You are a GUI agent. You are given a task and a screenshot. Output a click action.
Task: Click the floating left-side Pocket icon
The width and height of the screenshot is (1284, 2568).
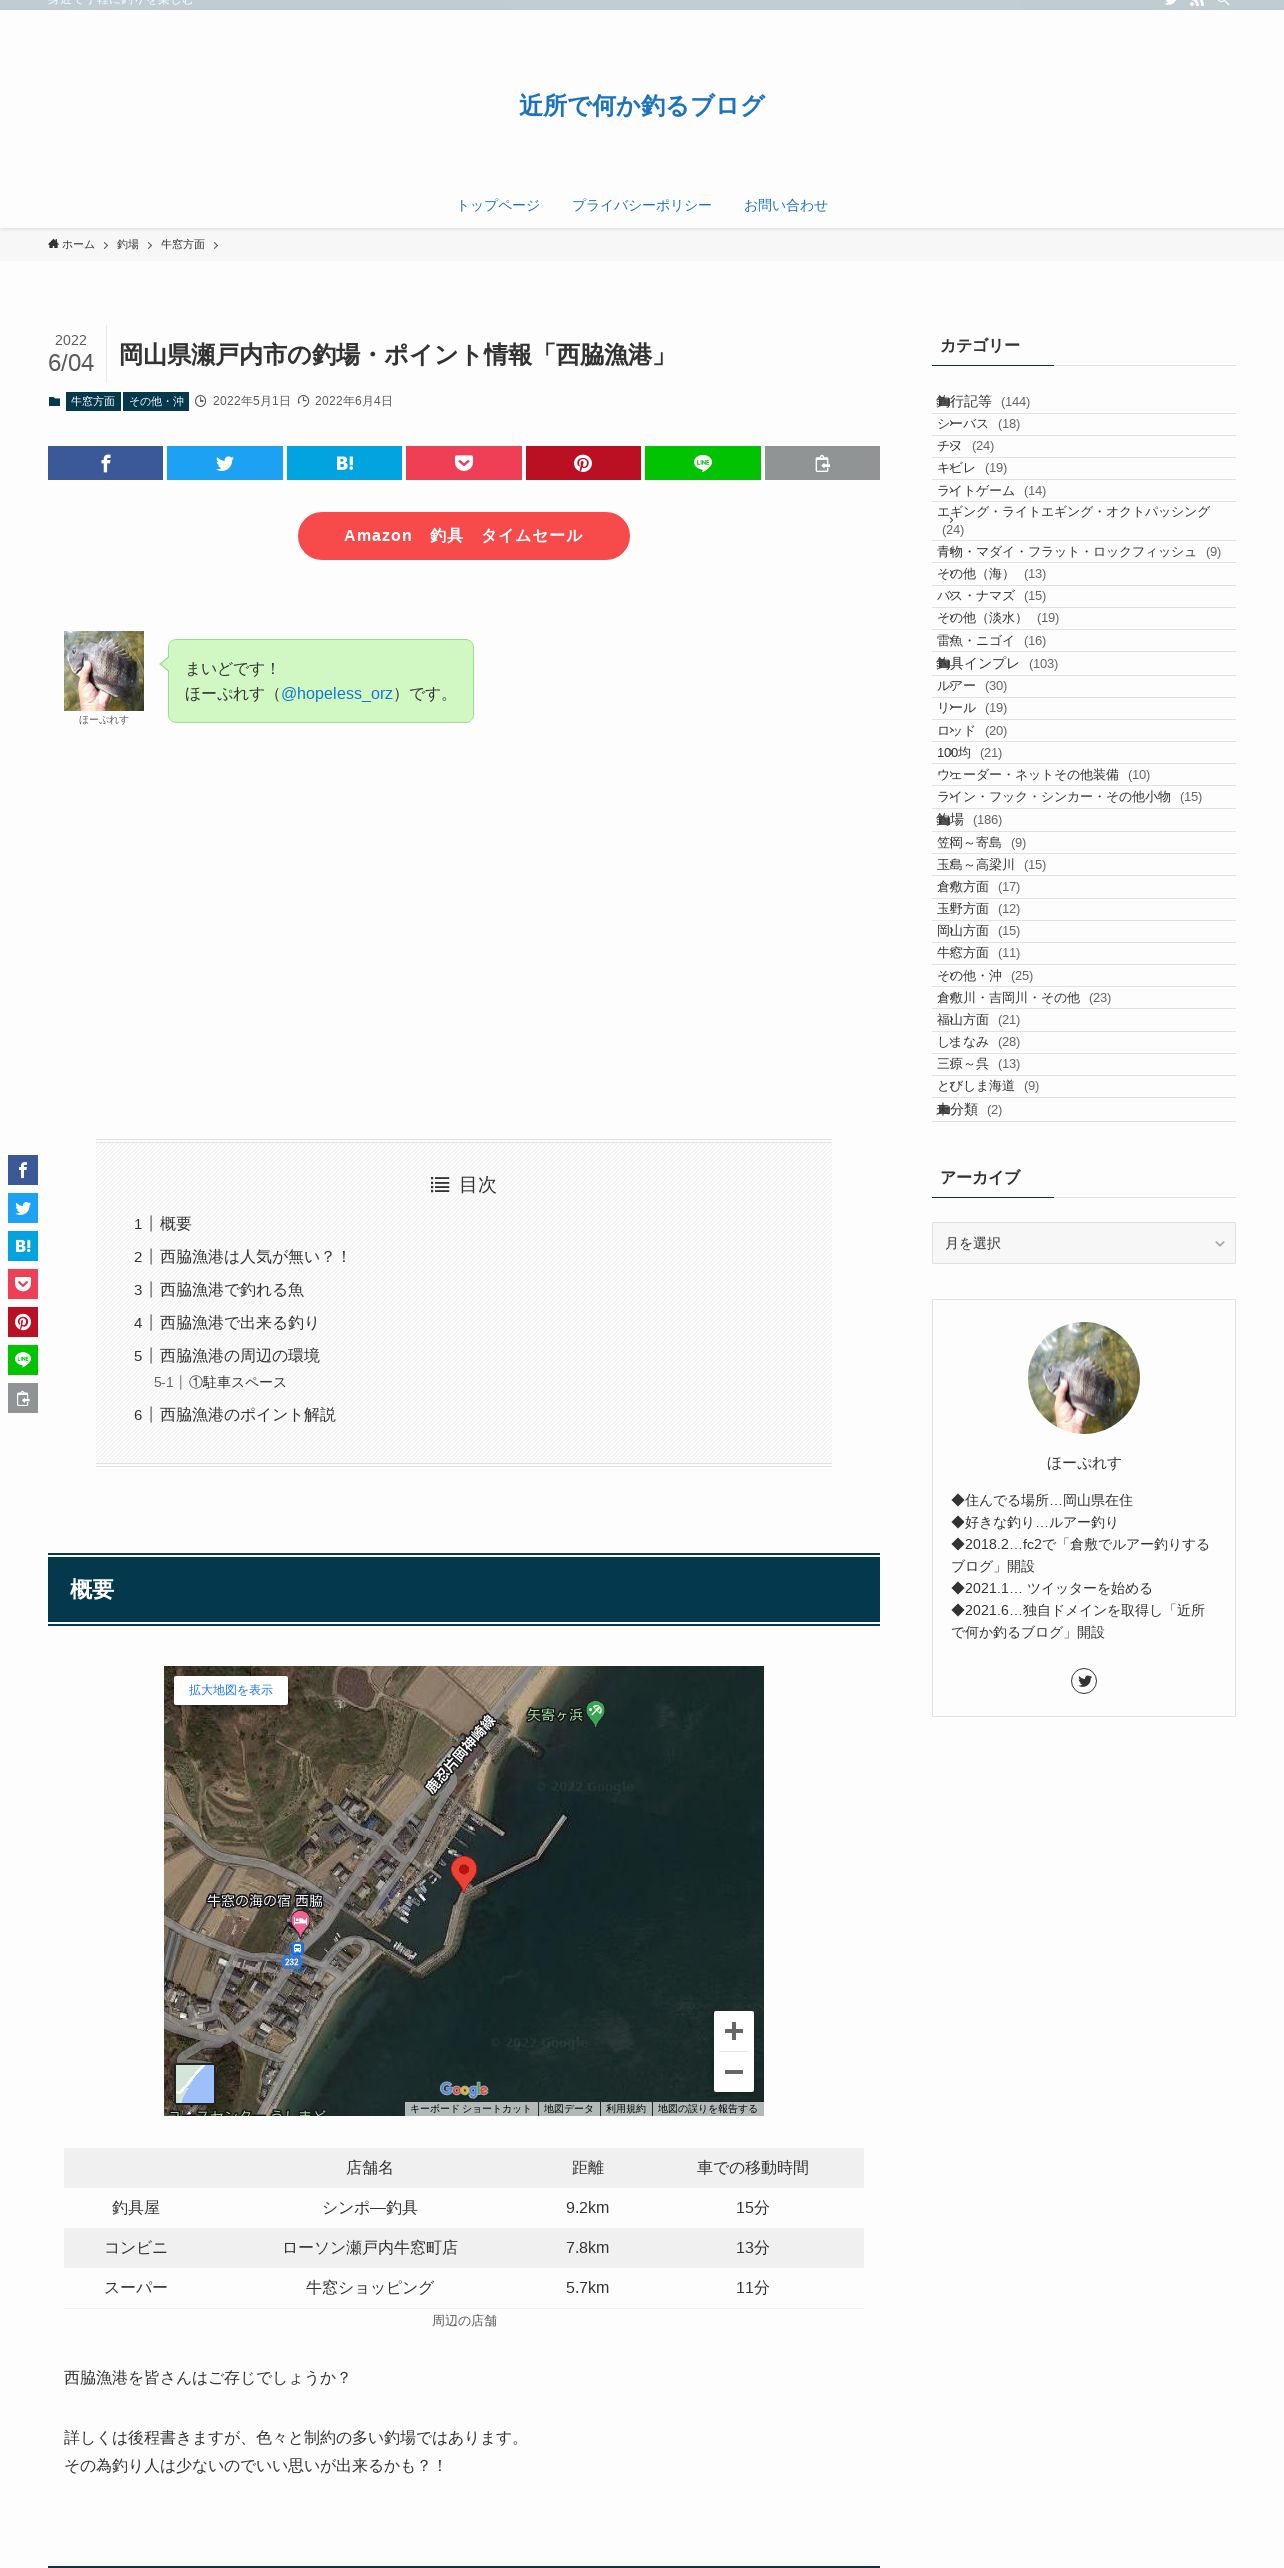point(23,1284)
